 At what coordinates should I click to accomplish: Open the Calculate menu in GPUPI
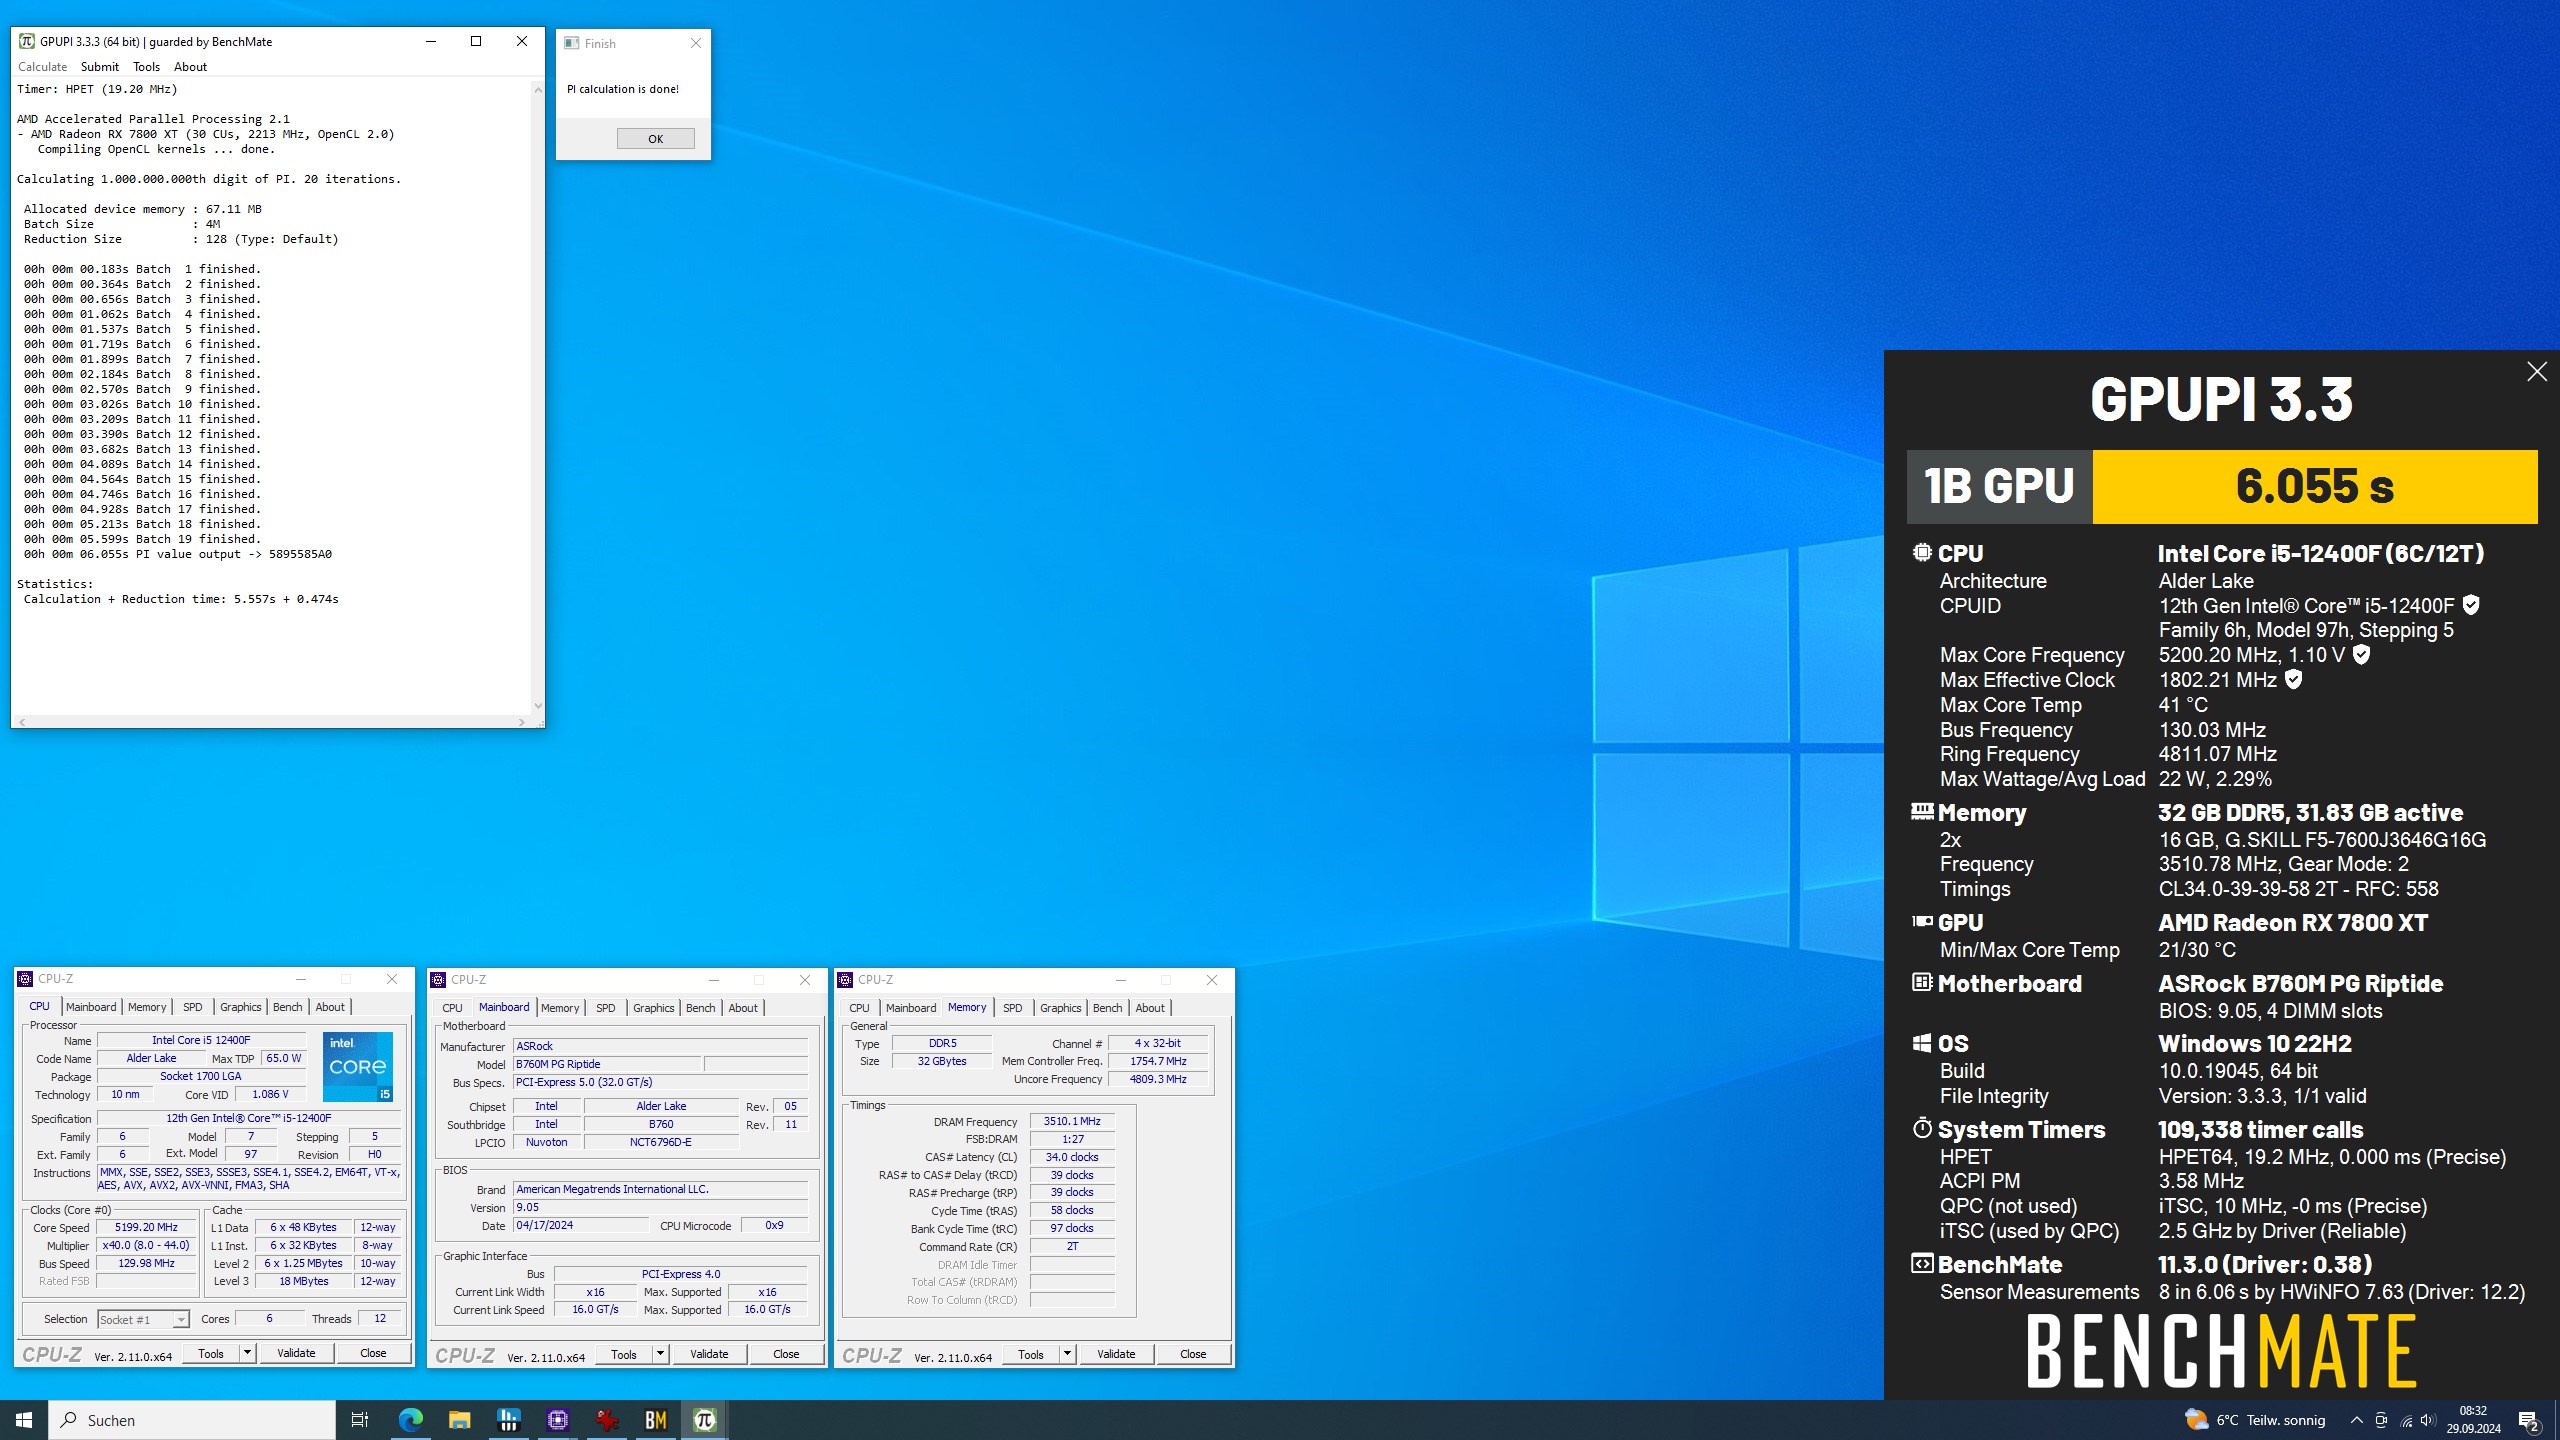click(42, 67)
